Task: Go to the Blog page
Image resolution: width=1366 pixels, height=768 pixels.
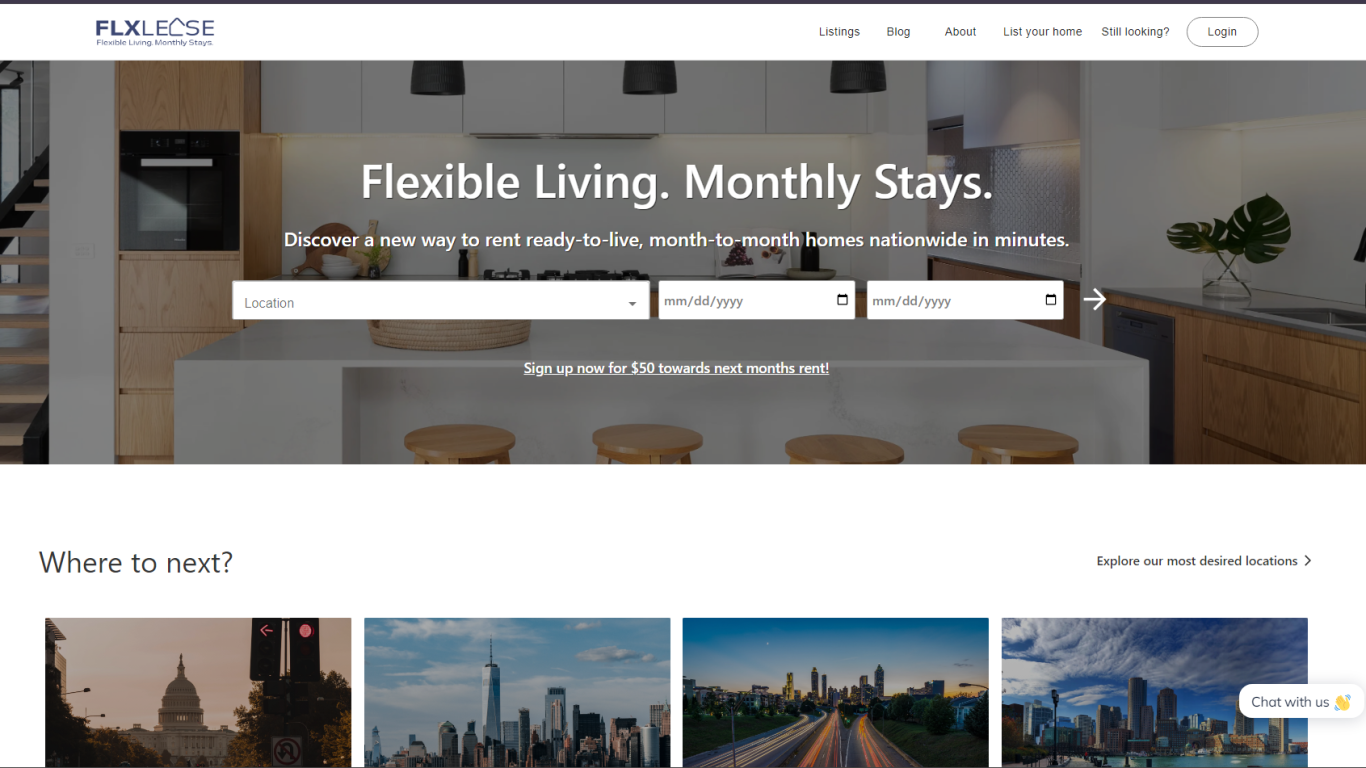Action: [x=898, y=32]
